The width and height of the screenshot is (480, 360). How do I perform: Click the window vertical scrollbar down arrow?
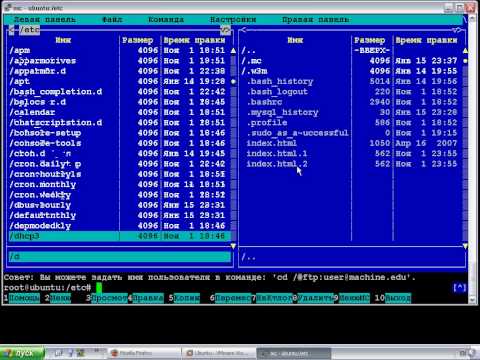tap(472, 300)
